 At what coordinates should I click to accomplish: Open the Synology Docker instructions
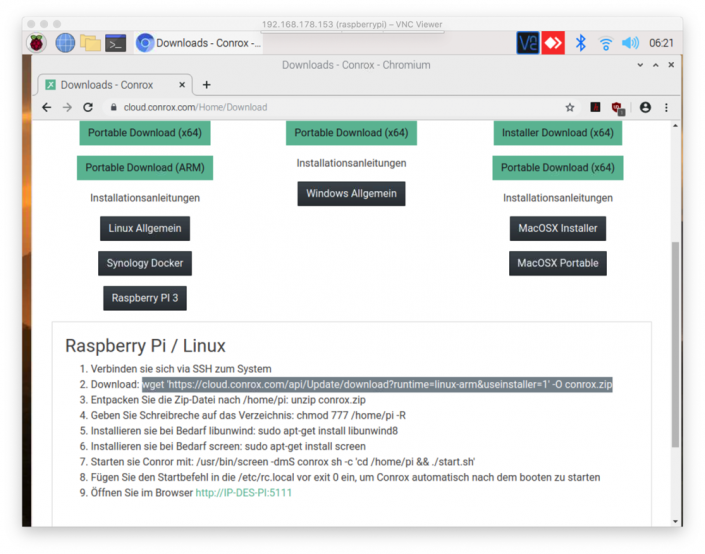click(x=145, y=264)
